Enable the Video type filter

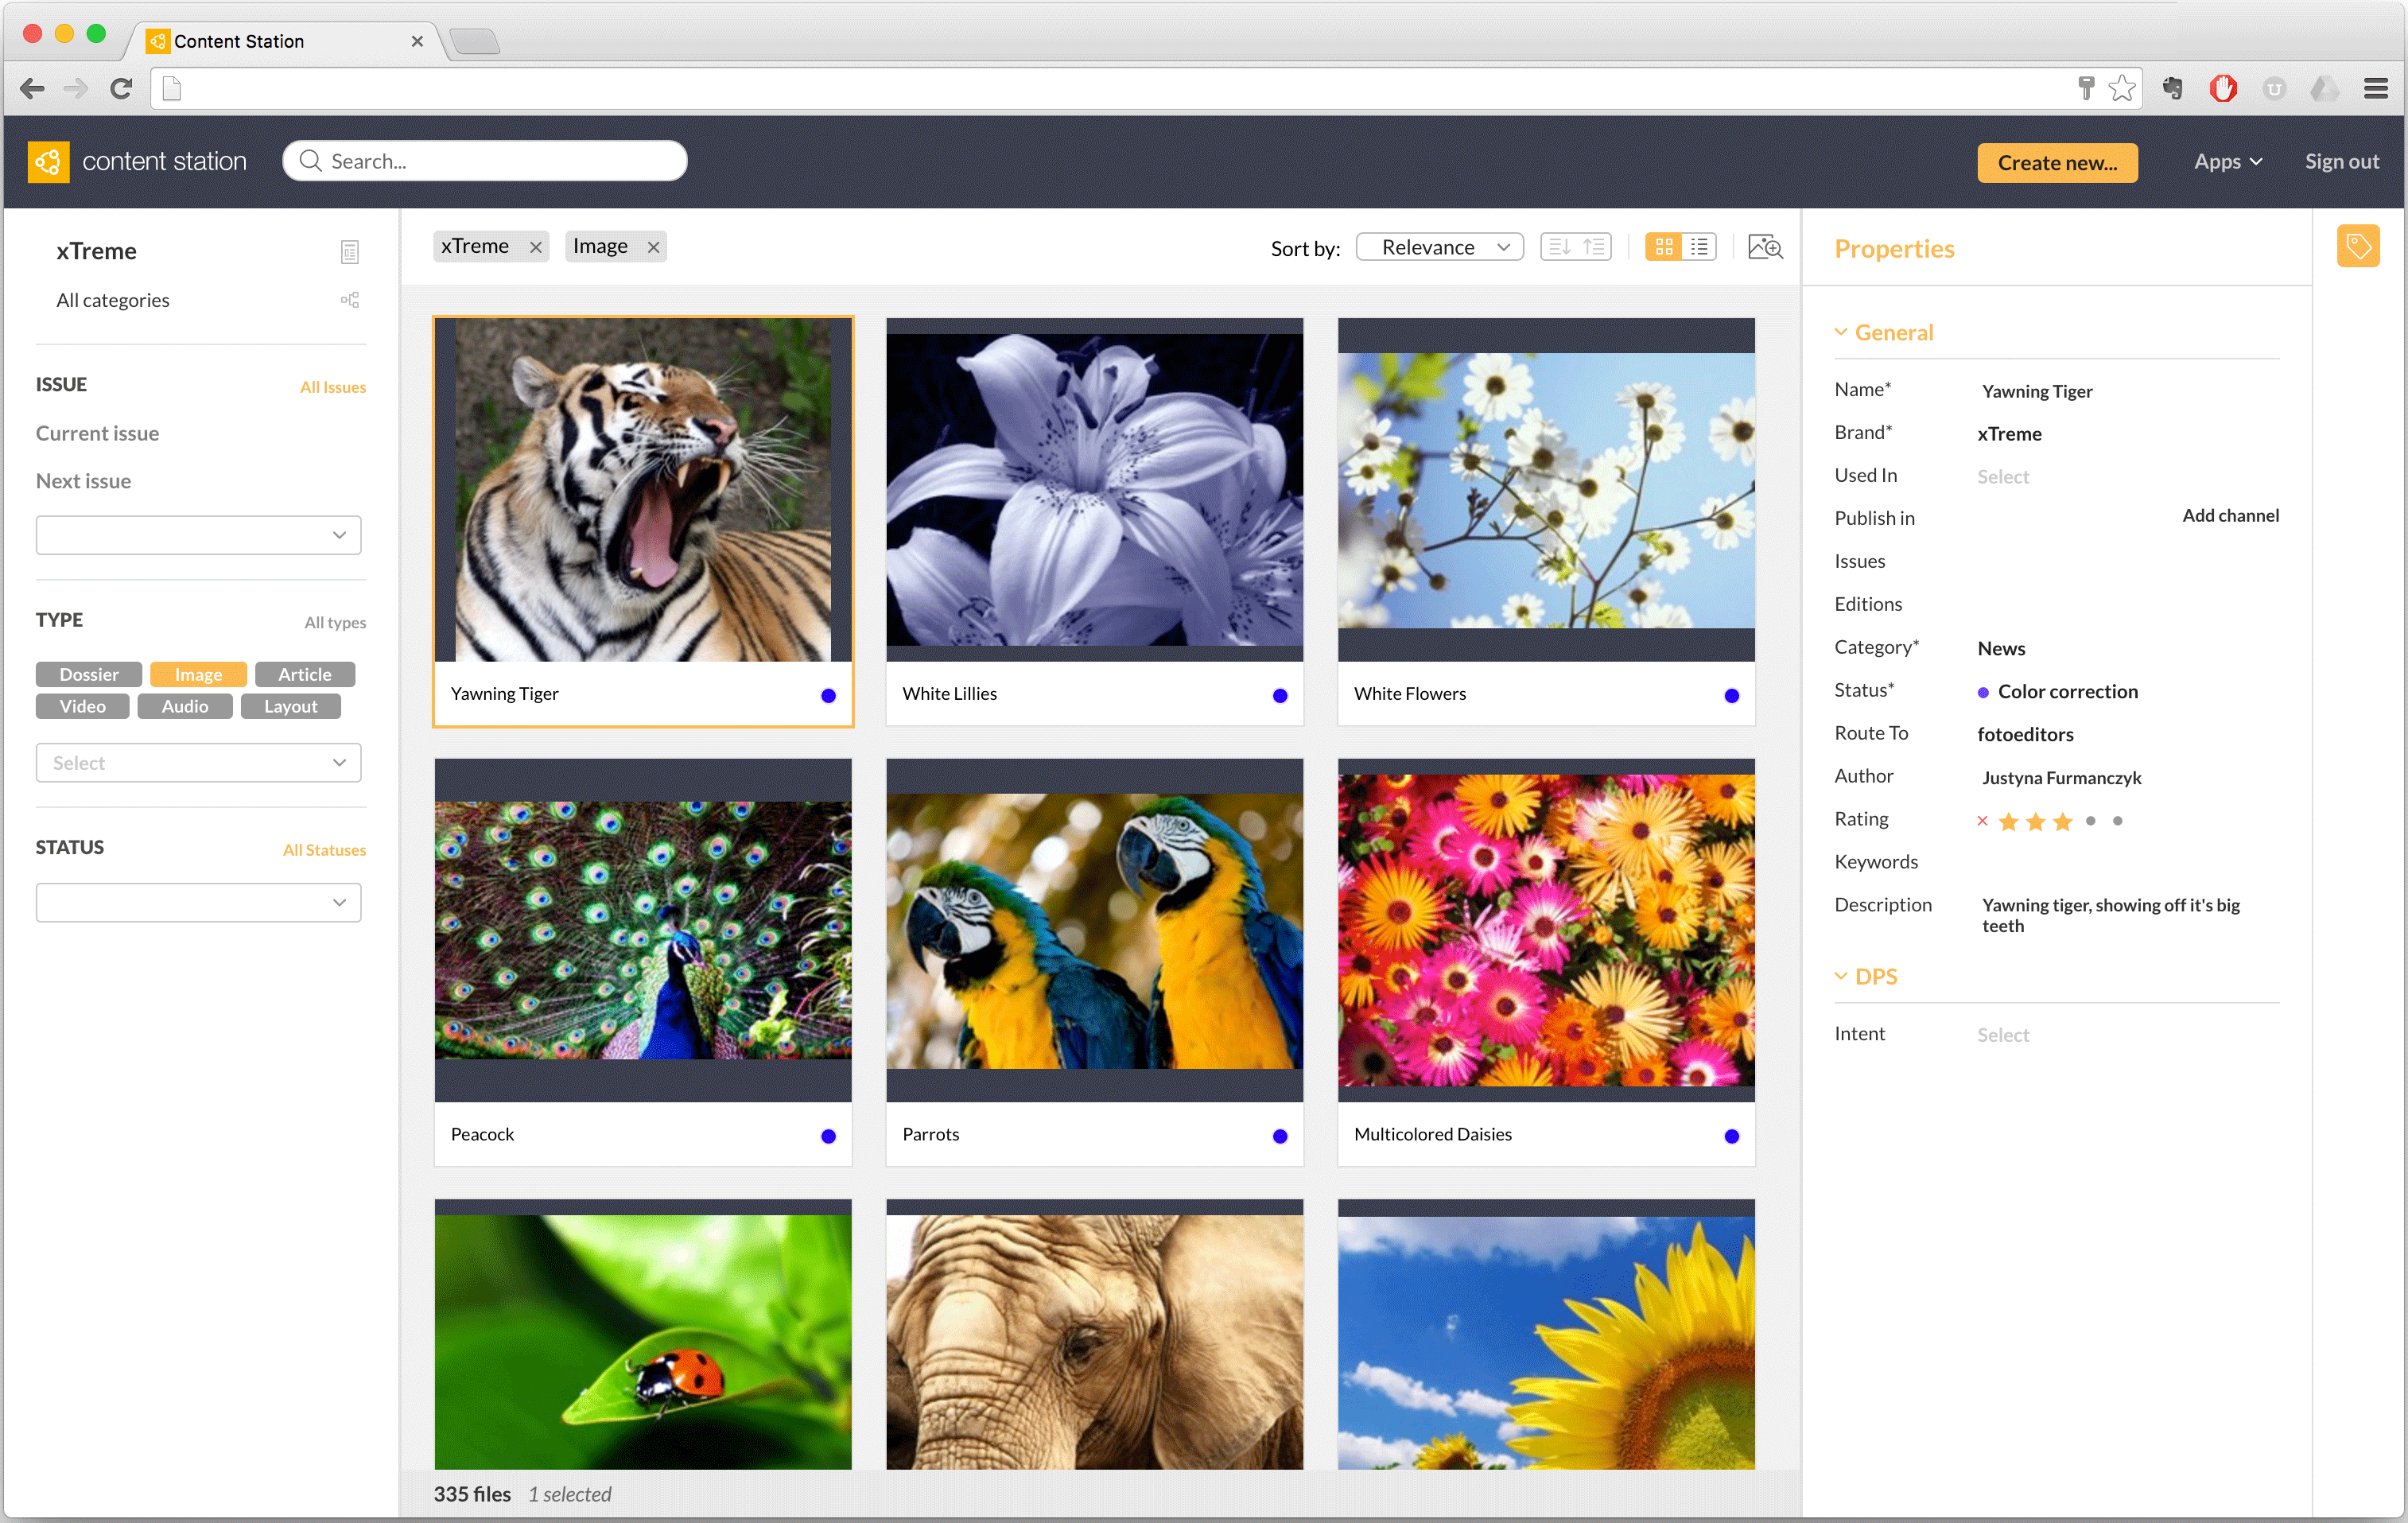pos(82,706)
